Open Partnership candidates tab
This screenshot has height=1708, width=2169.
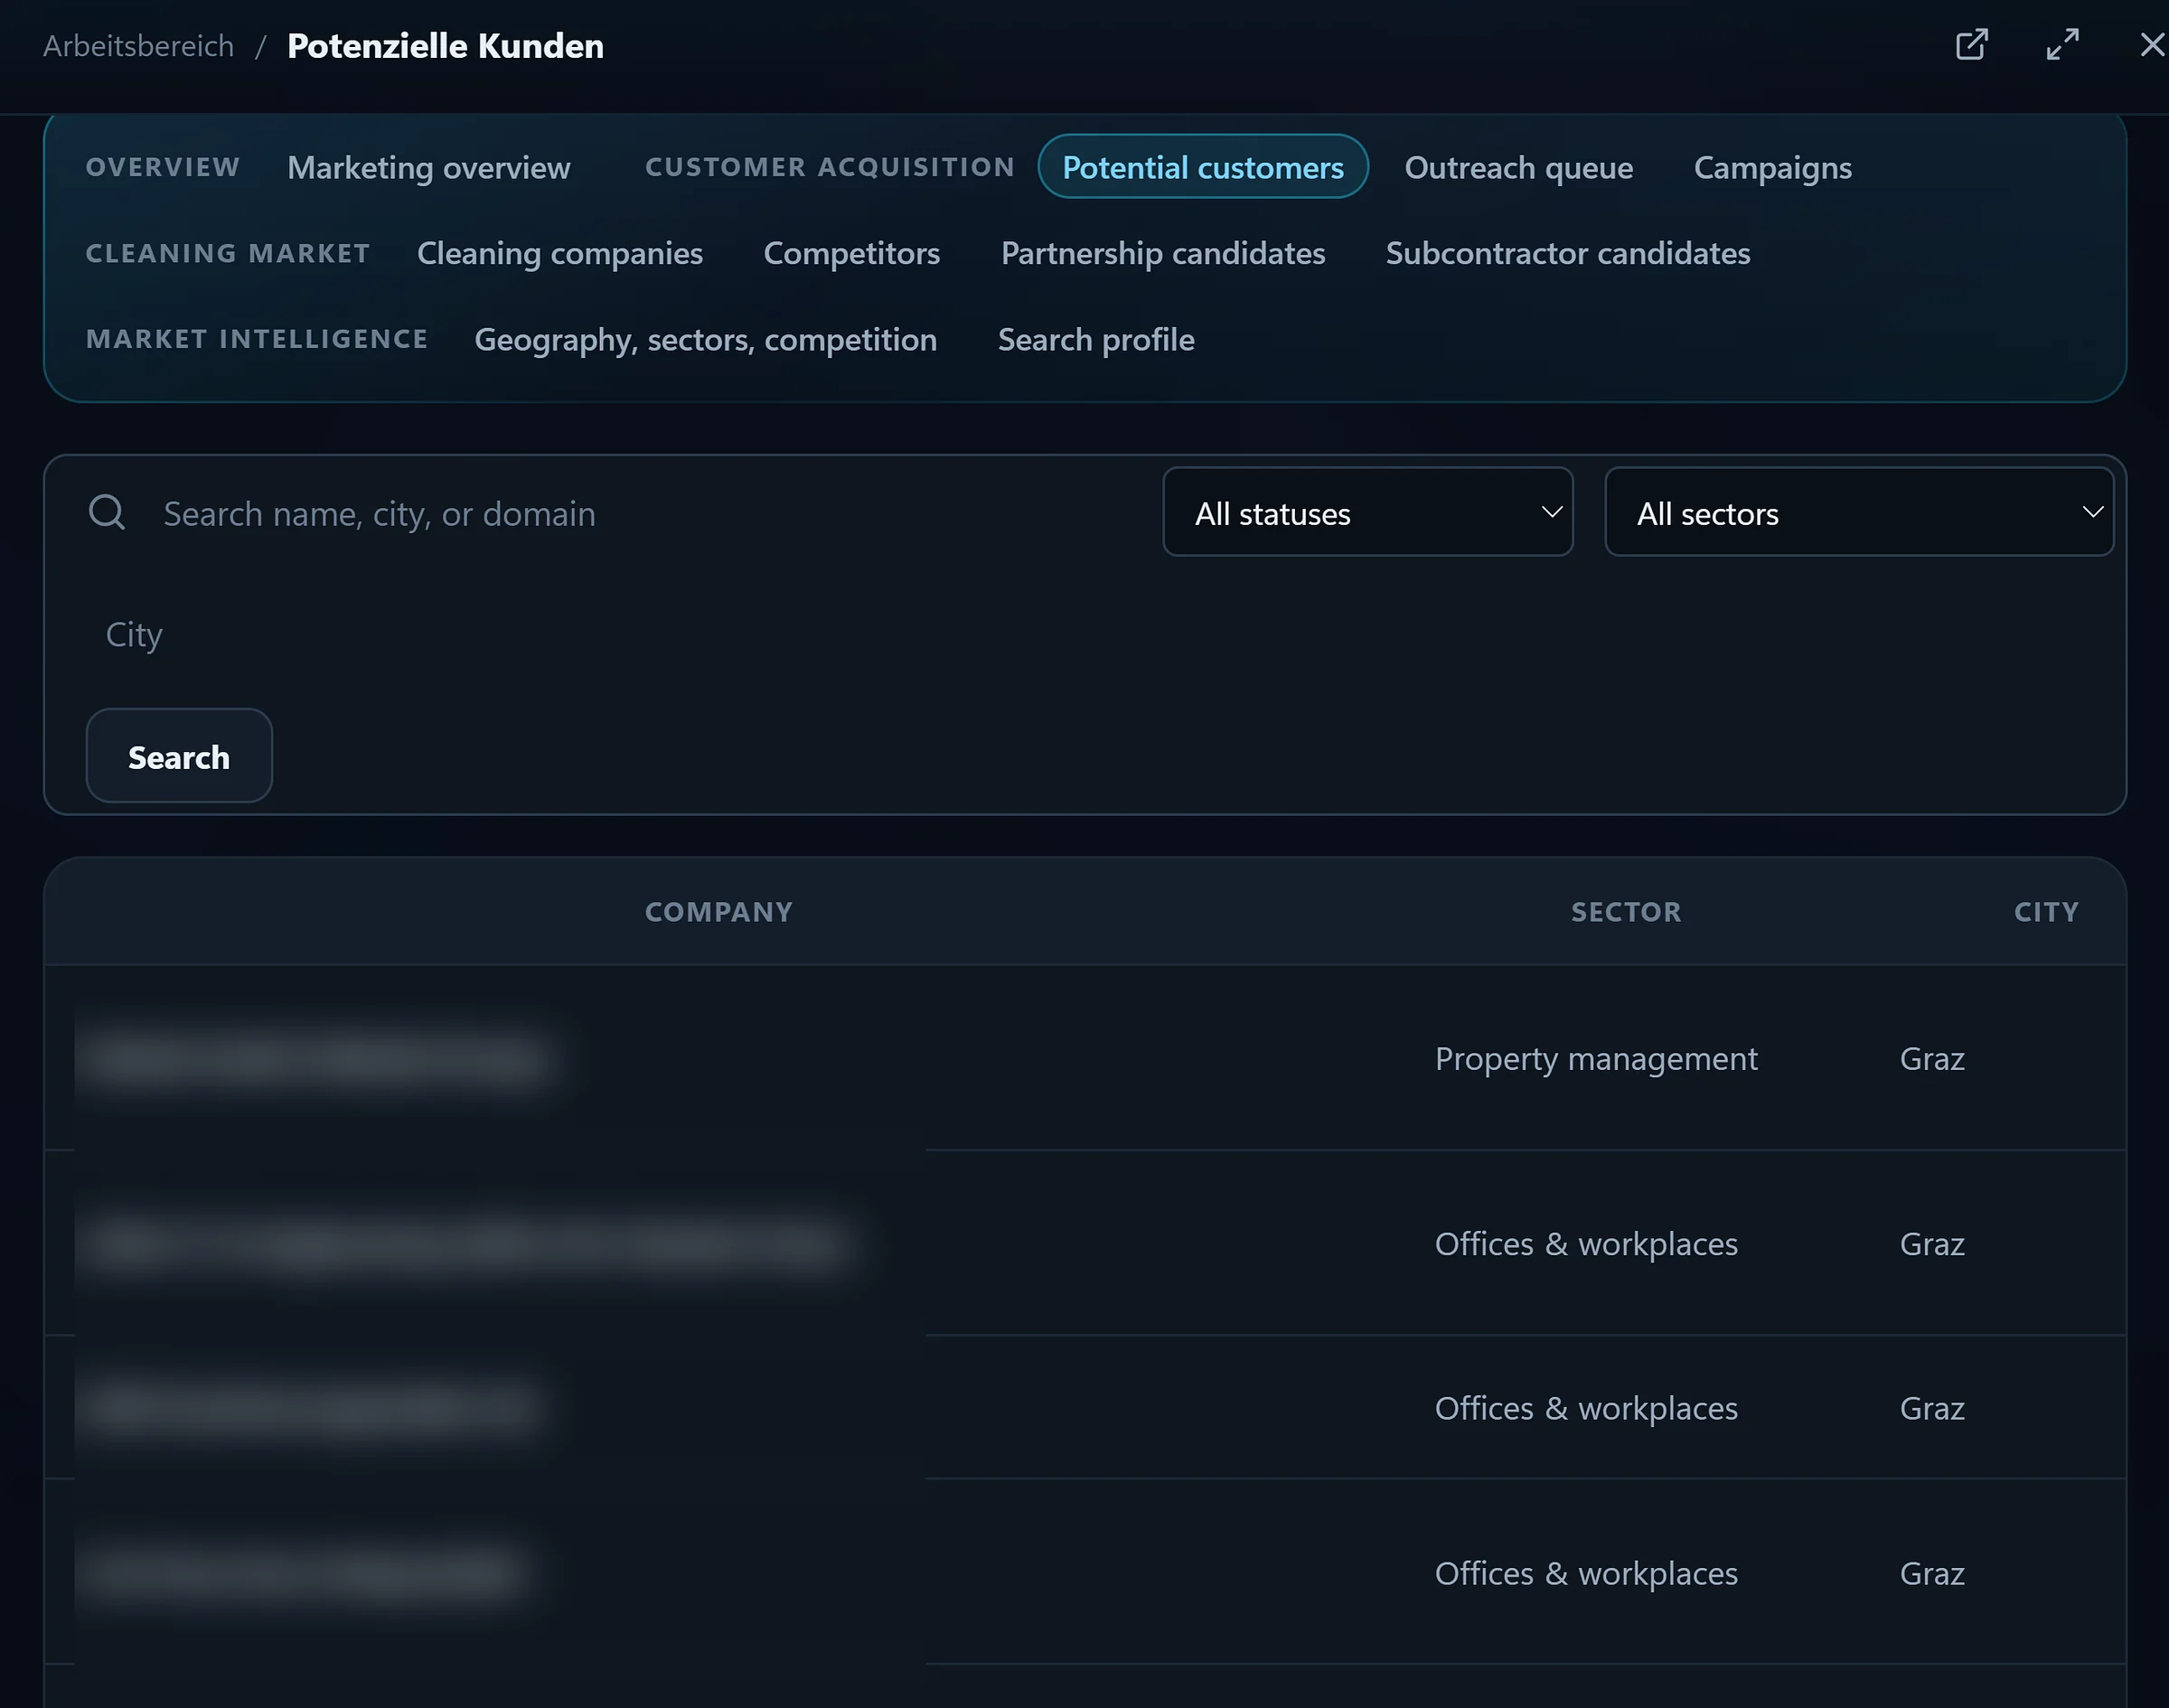(x=1162, y=253)
